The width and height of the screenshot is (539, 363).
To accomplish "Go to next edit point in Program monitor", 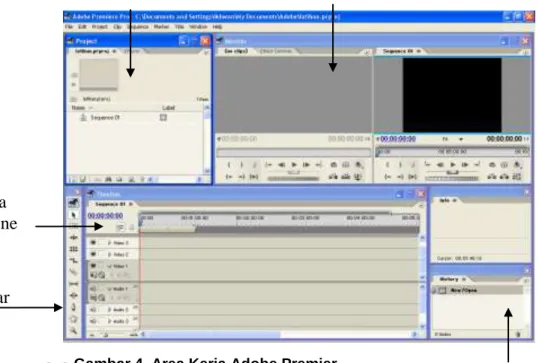I will (x=477, y=165).
